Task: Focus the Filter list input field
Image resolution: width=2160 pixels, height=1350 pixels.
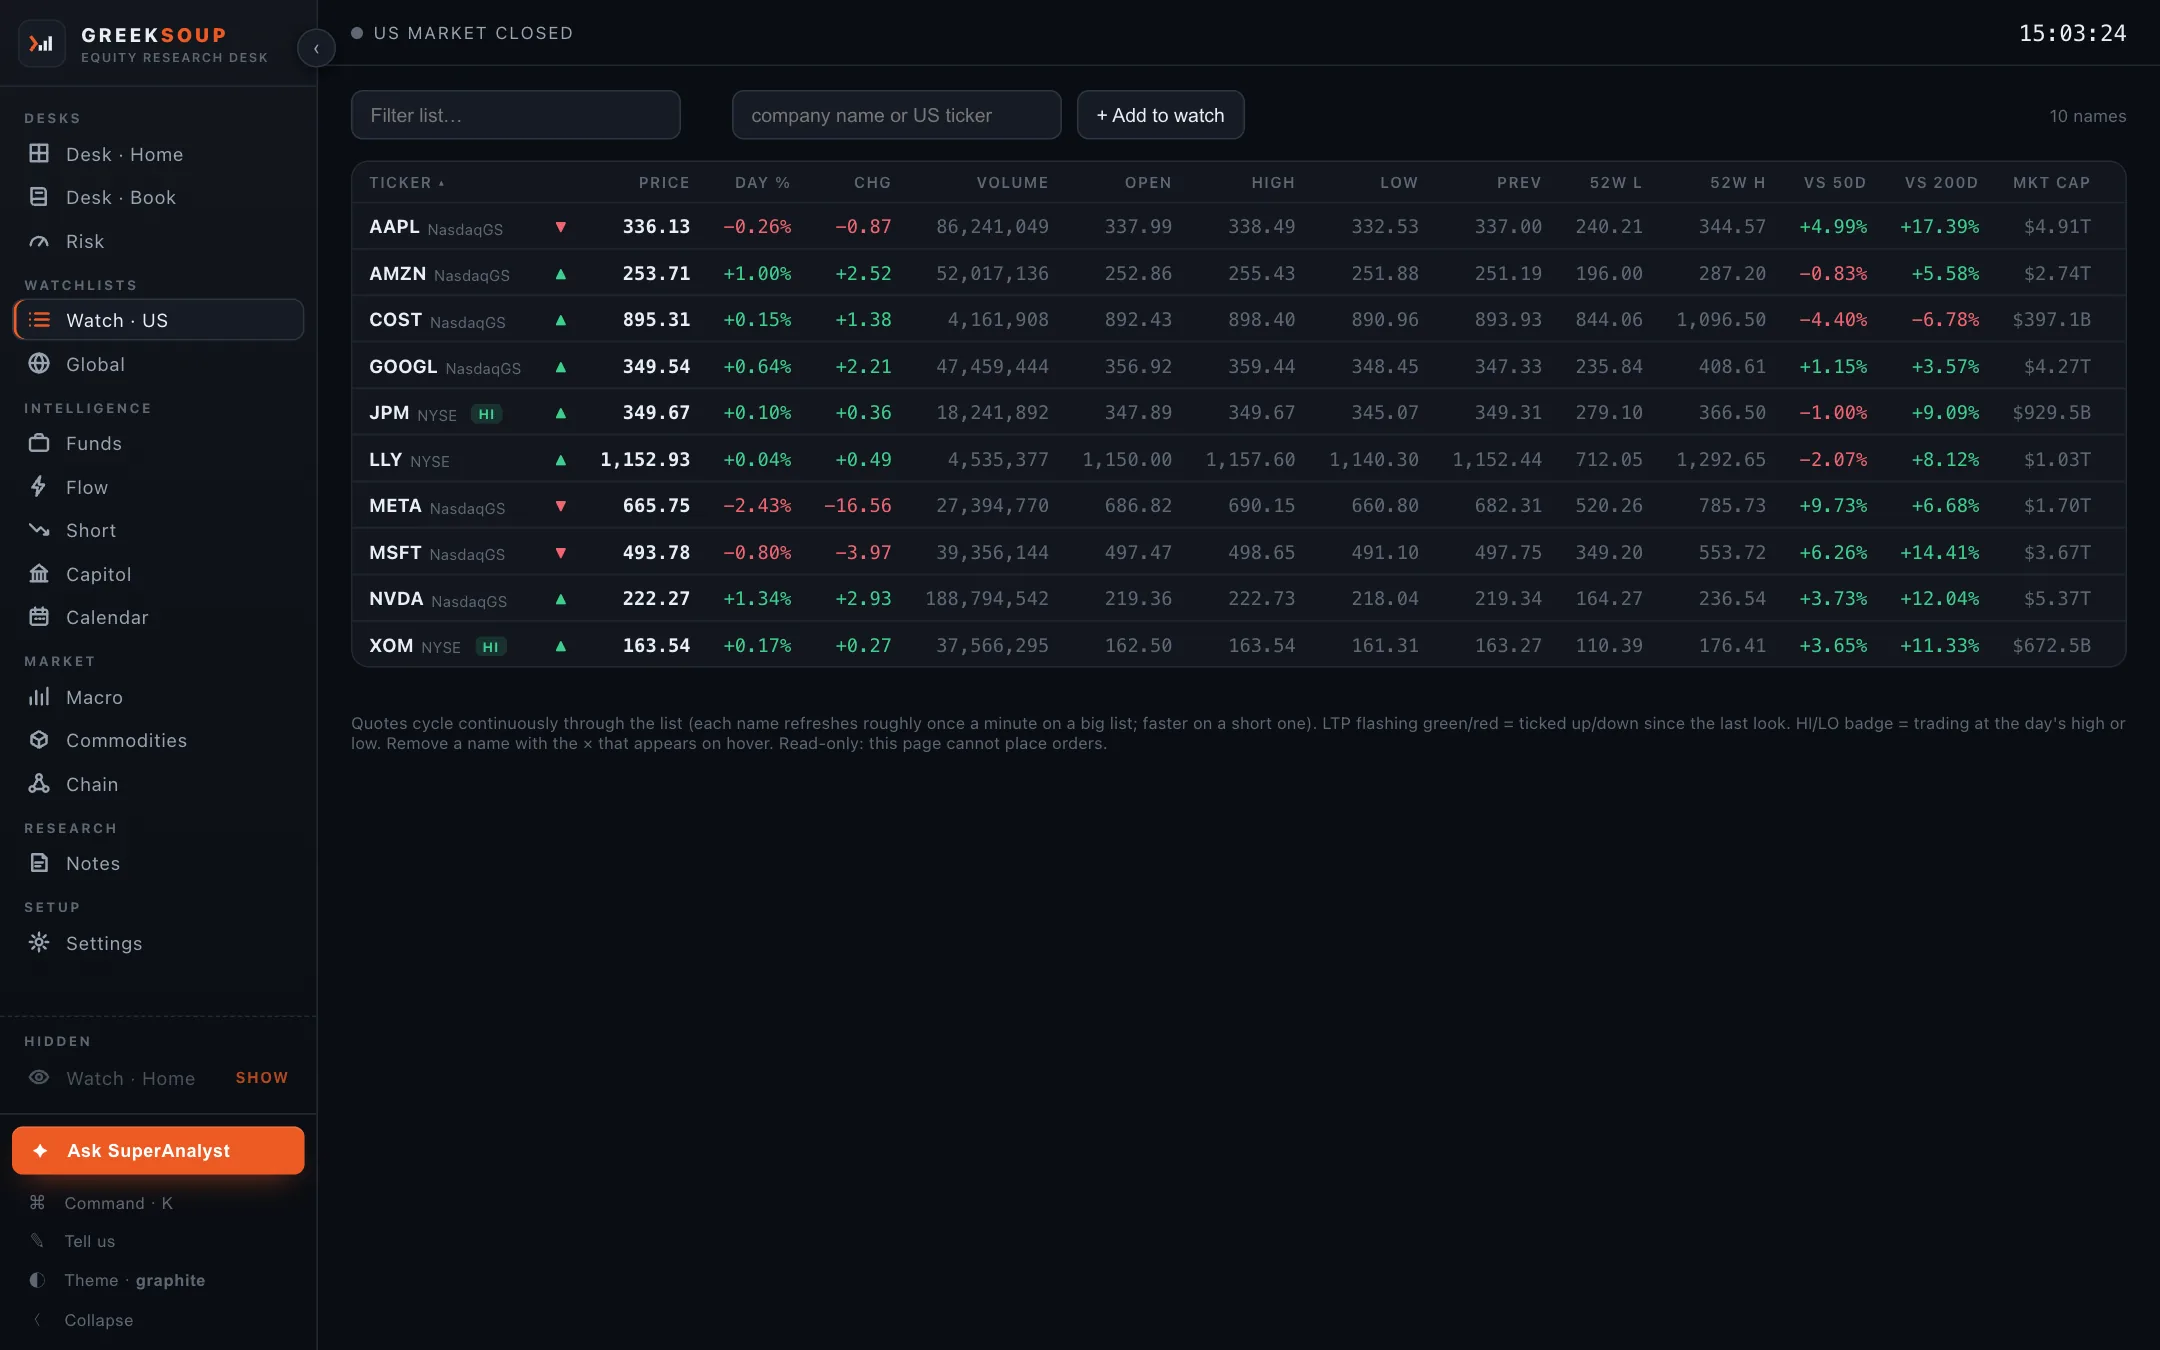Action: coord(516,115)
